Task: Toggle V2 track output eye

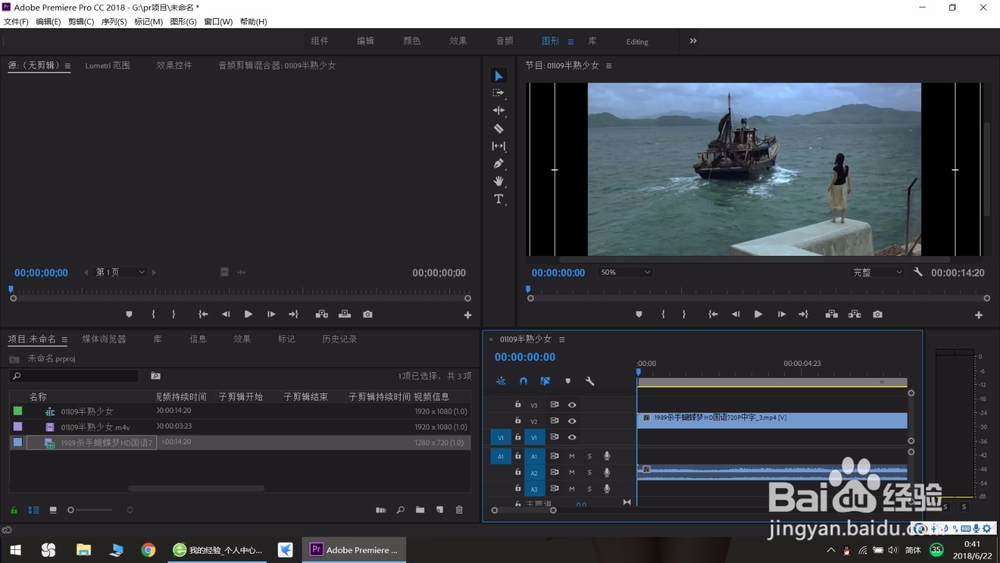Action: tap(572, 421)
